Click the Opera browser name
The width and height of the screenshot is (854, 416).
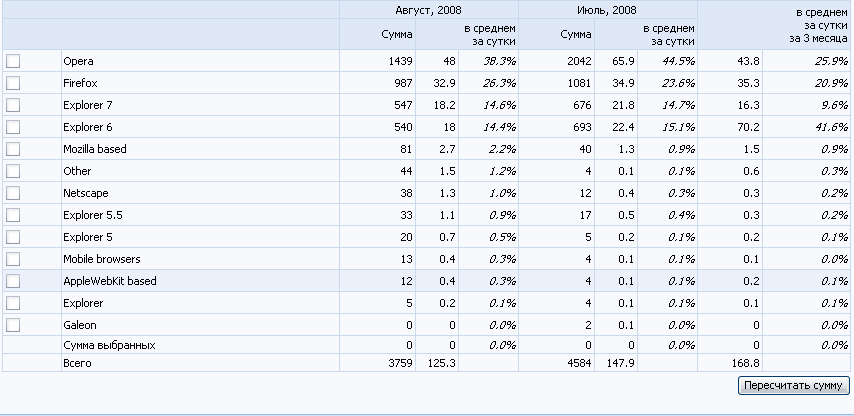pos(78,61)
